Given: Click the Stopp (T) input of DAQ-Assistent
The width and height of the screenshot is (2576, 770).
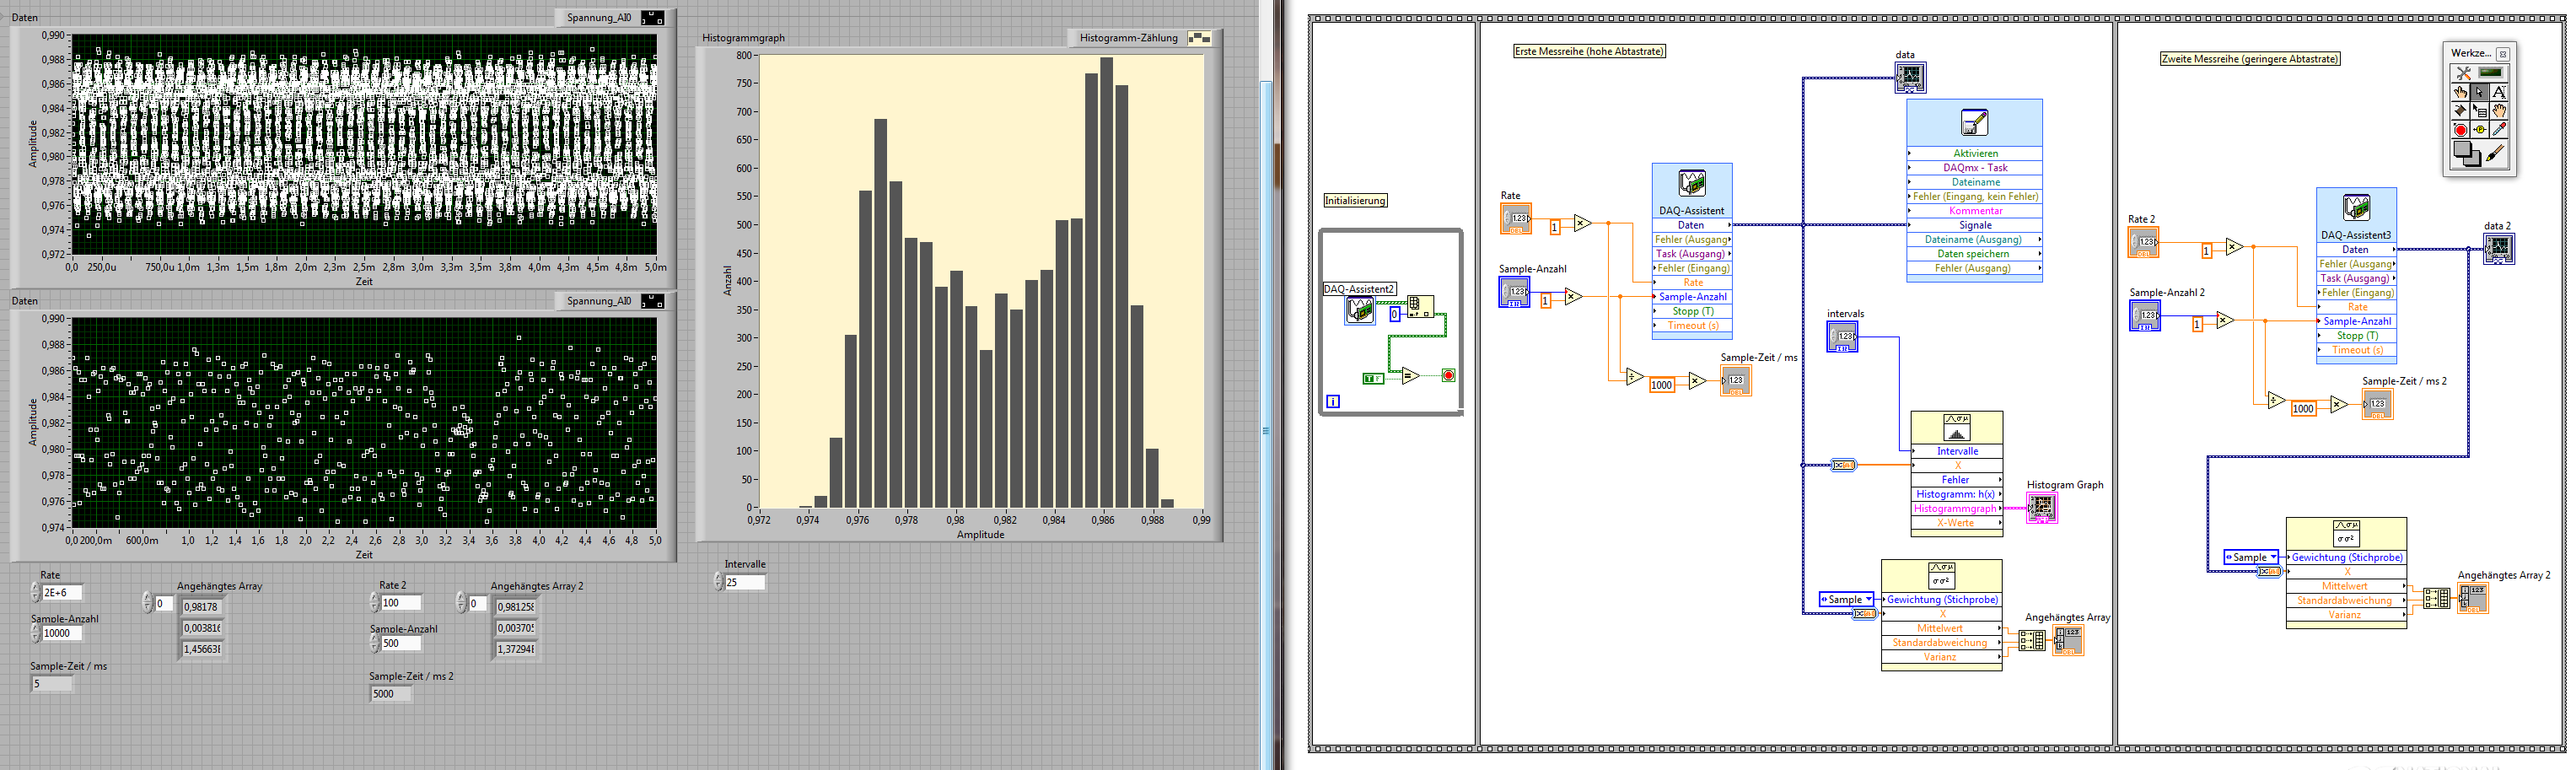Looking at the screenshot, I should coord(1691,311).
